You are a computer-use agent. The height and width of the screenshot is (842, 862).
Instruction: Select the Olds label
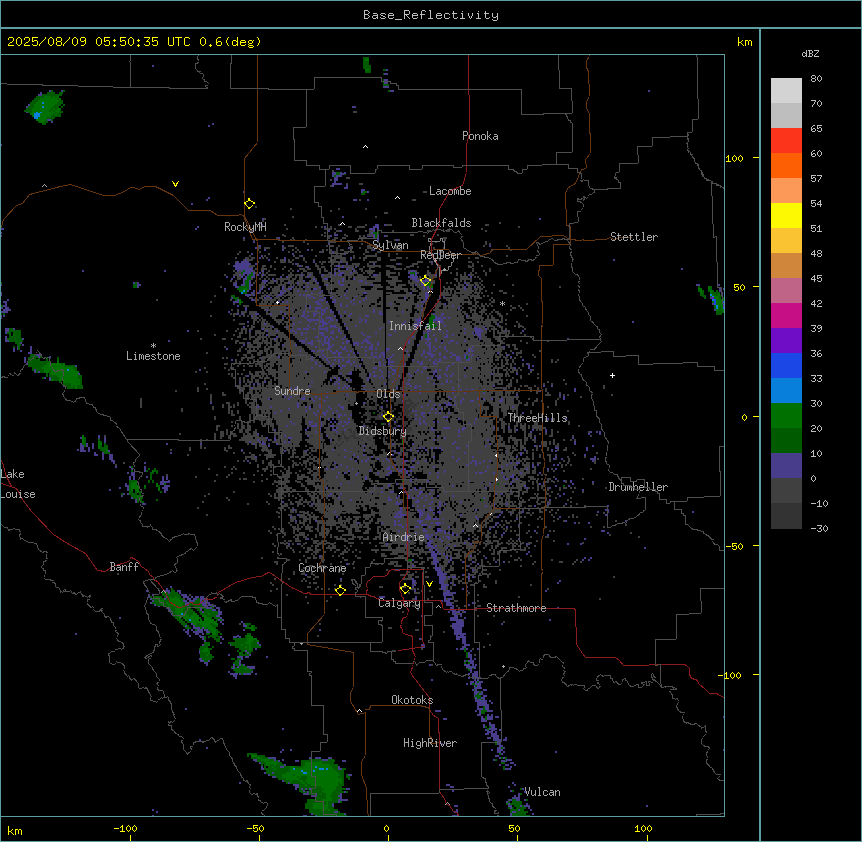(x=388, y=394)
